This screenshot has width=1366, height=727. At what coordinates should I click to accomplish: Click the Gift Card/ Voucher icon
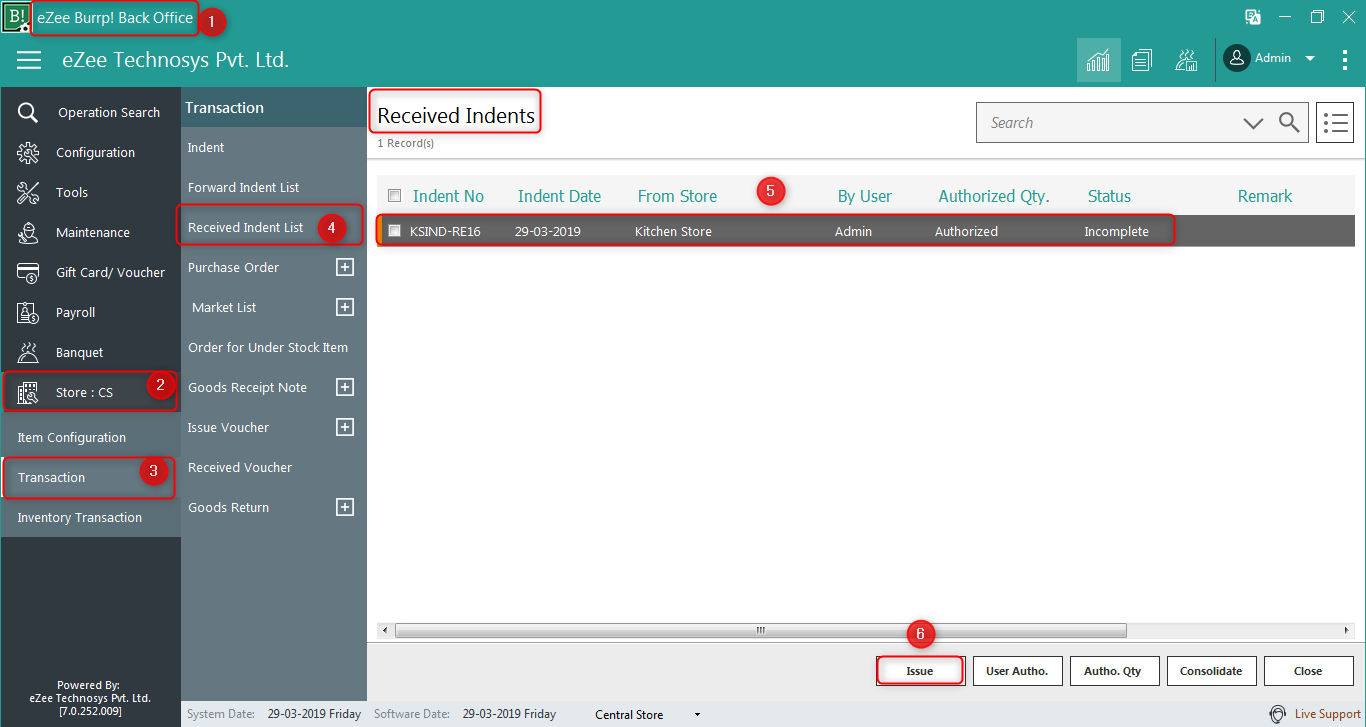28,272
